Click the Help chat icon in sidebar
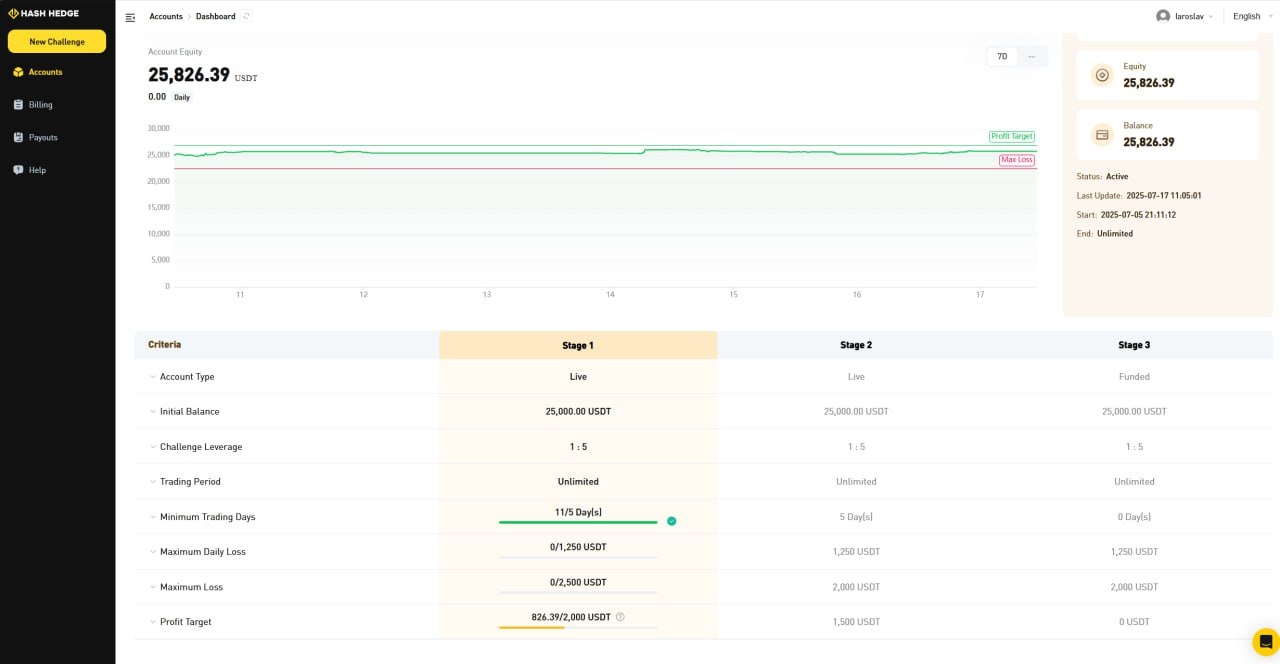Viewport: 1280px width, 664px height. pos(18,170)
